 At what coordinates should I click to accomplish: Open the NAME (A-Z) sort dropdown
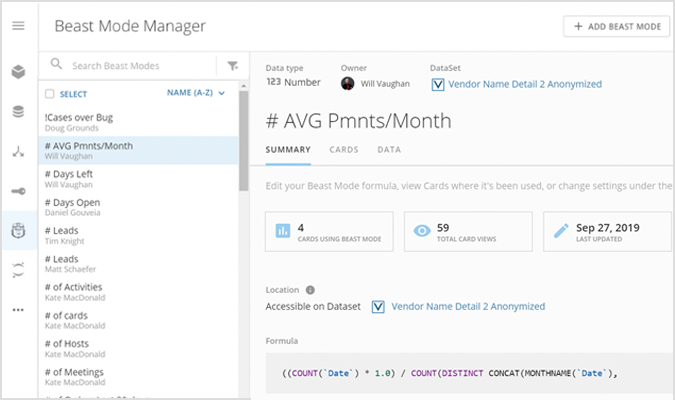point(196,93)
